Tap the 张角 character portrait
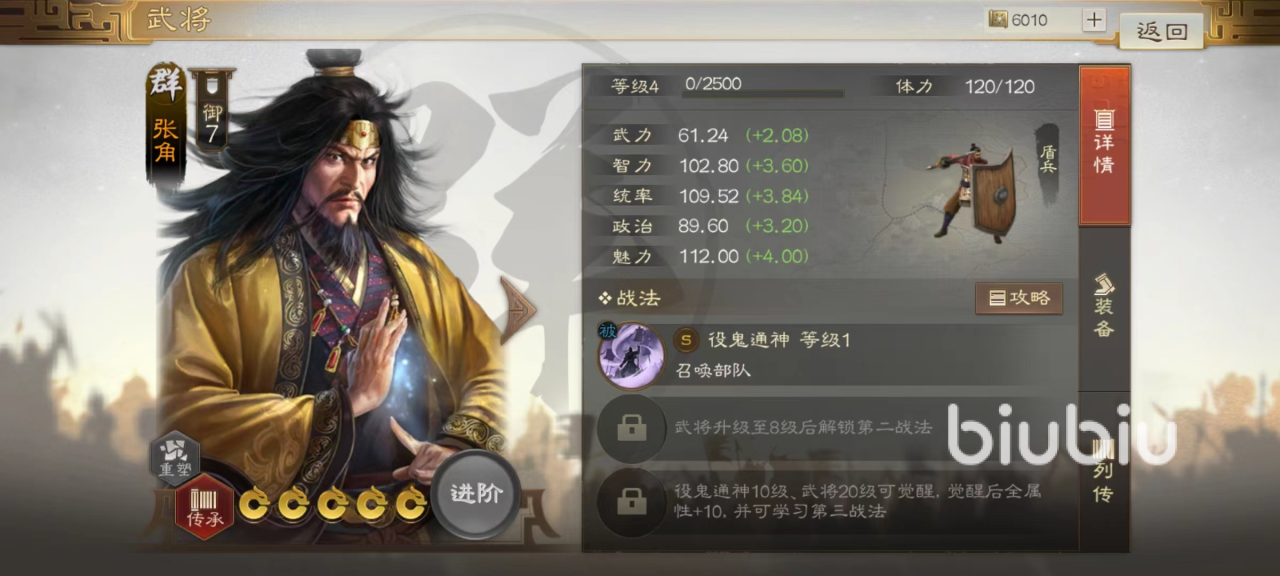 pyautogui.click(x=330, y=290)
